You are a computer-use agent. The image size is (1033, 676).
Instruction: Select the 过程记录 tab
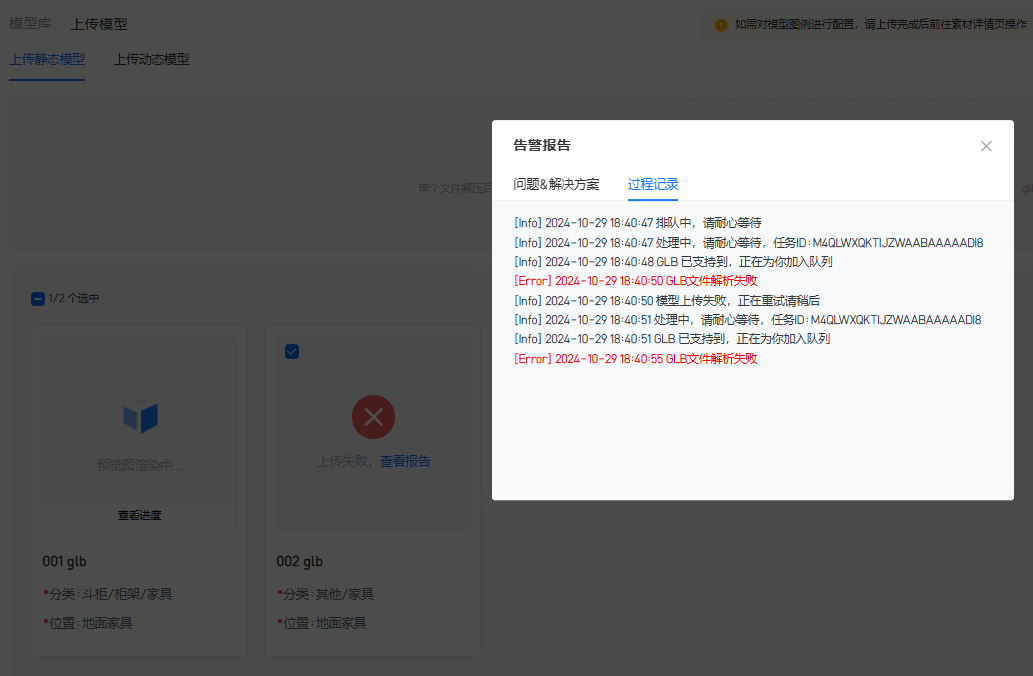653,184
